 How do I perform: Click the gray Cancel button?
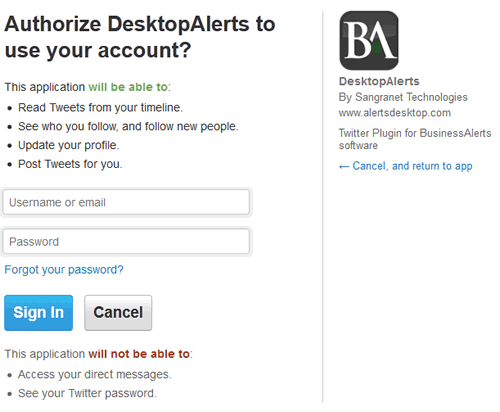pyautogui.click(x=118, y=313)
